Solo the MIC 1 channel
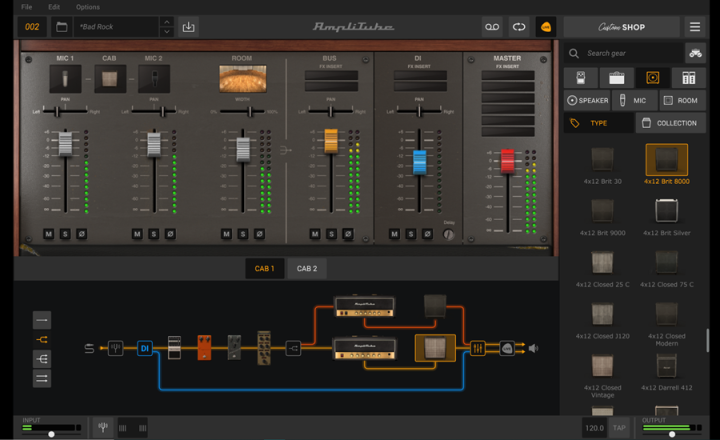Viewport: 720px width, 440px height. (65, 234)
